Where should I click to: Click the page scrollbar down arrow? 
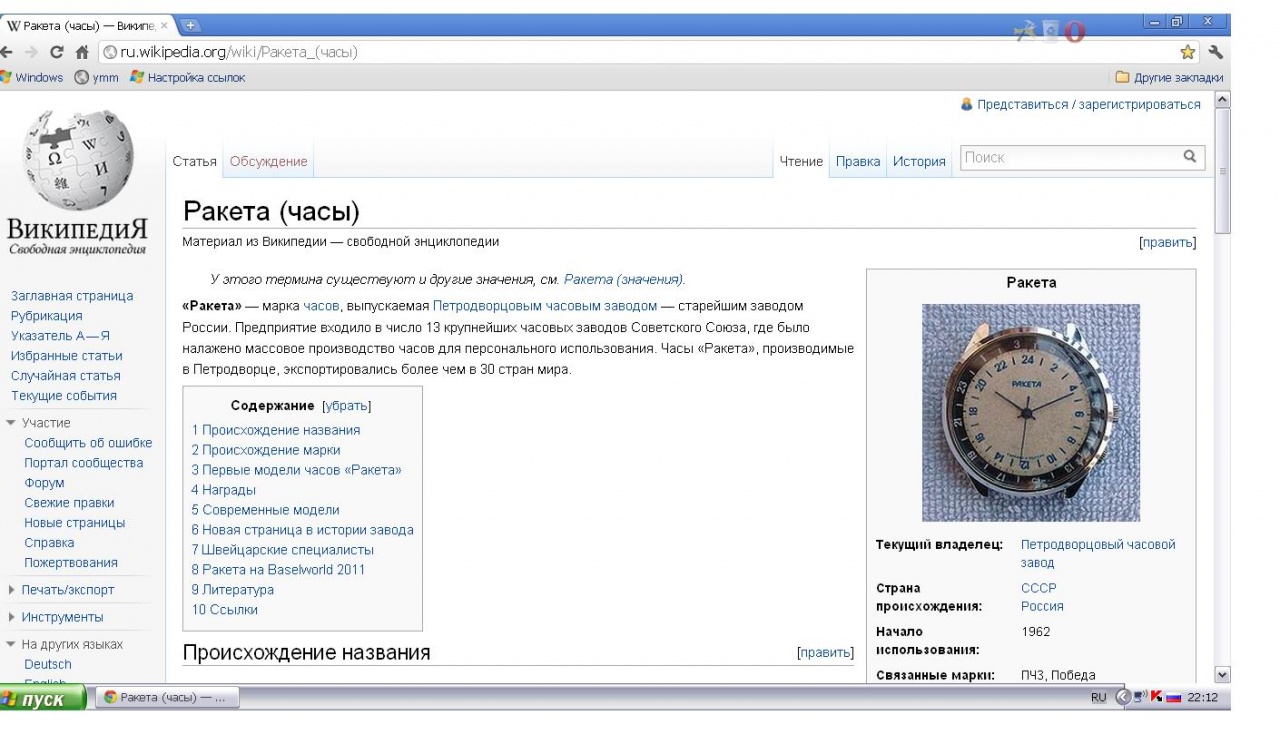[1221, 676]
